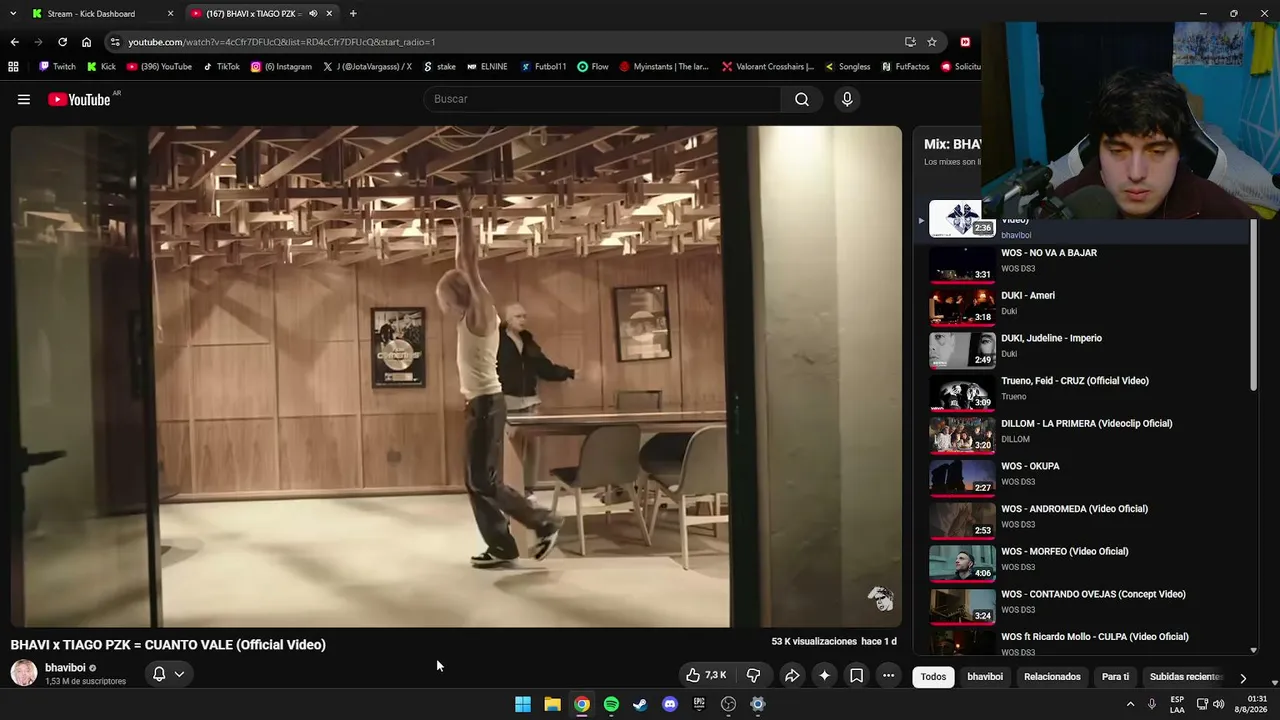Open more actions three-dot menu

coord(888,675)
